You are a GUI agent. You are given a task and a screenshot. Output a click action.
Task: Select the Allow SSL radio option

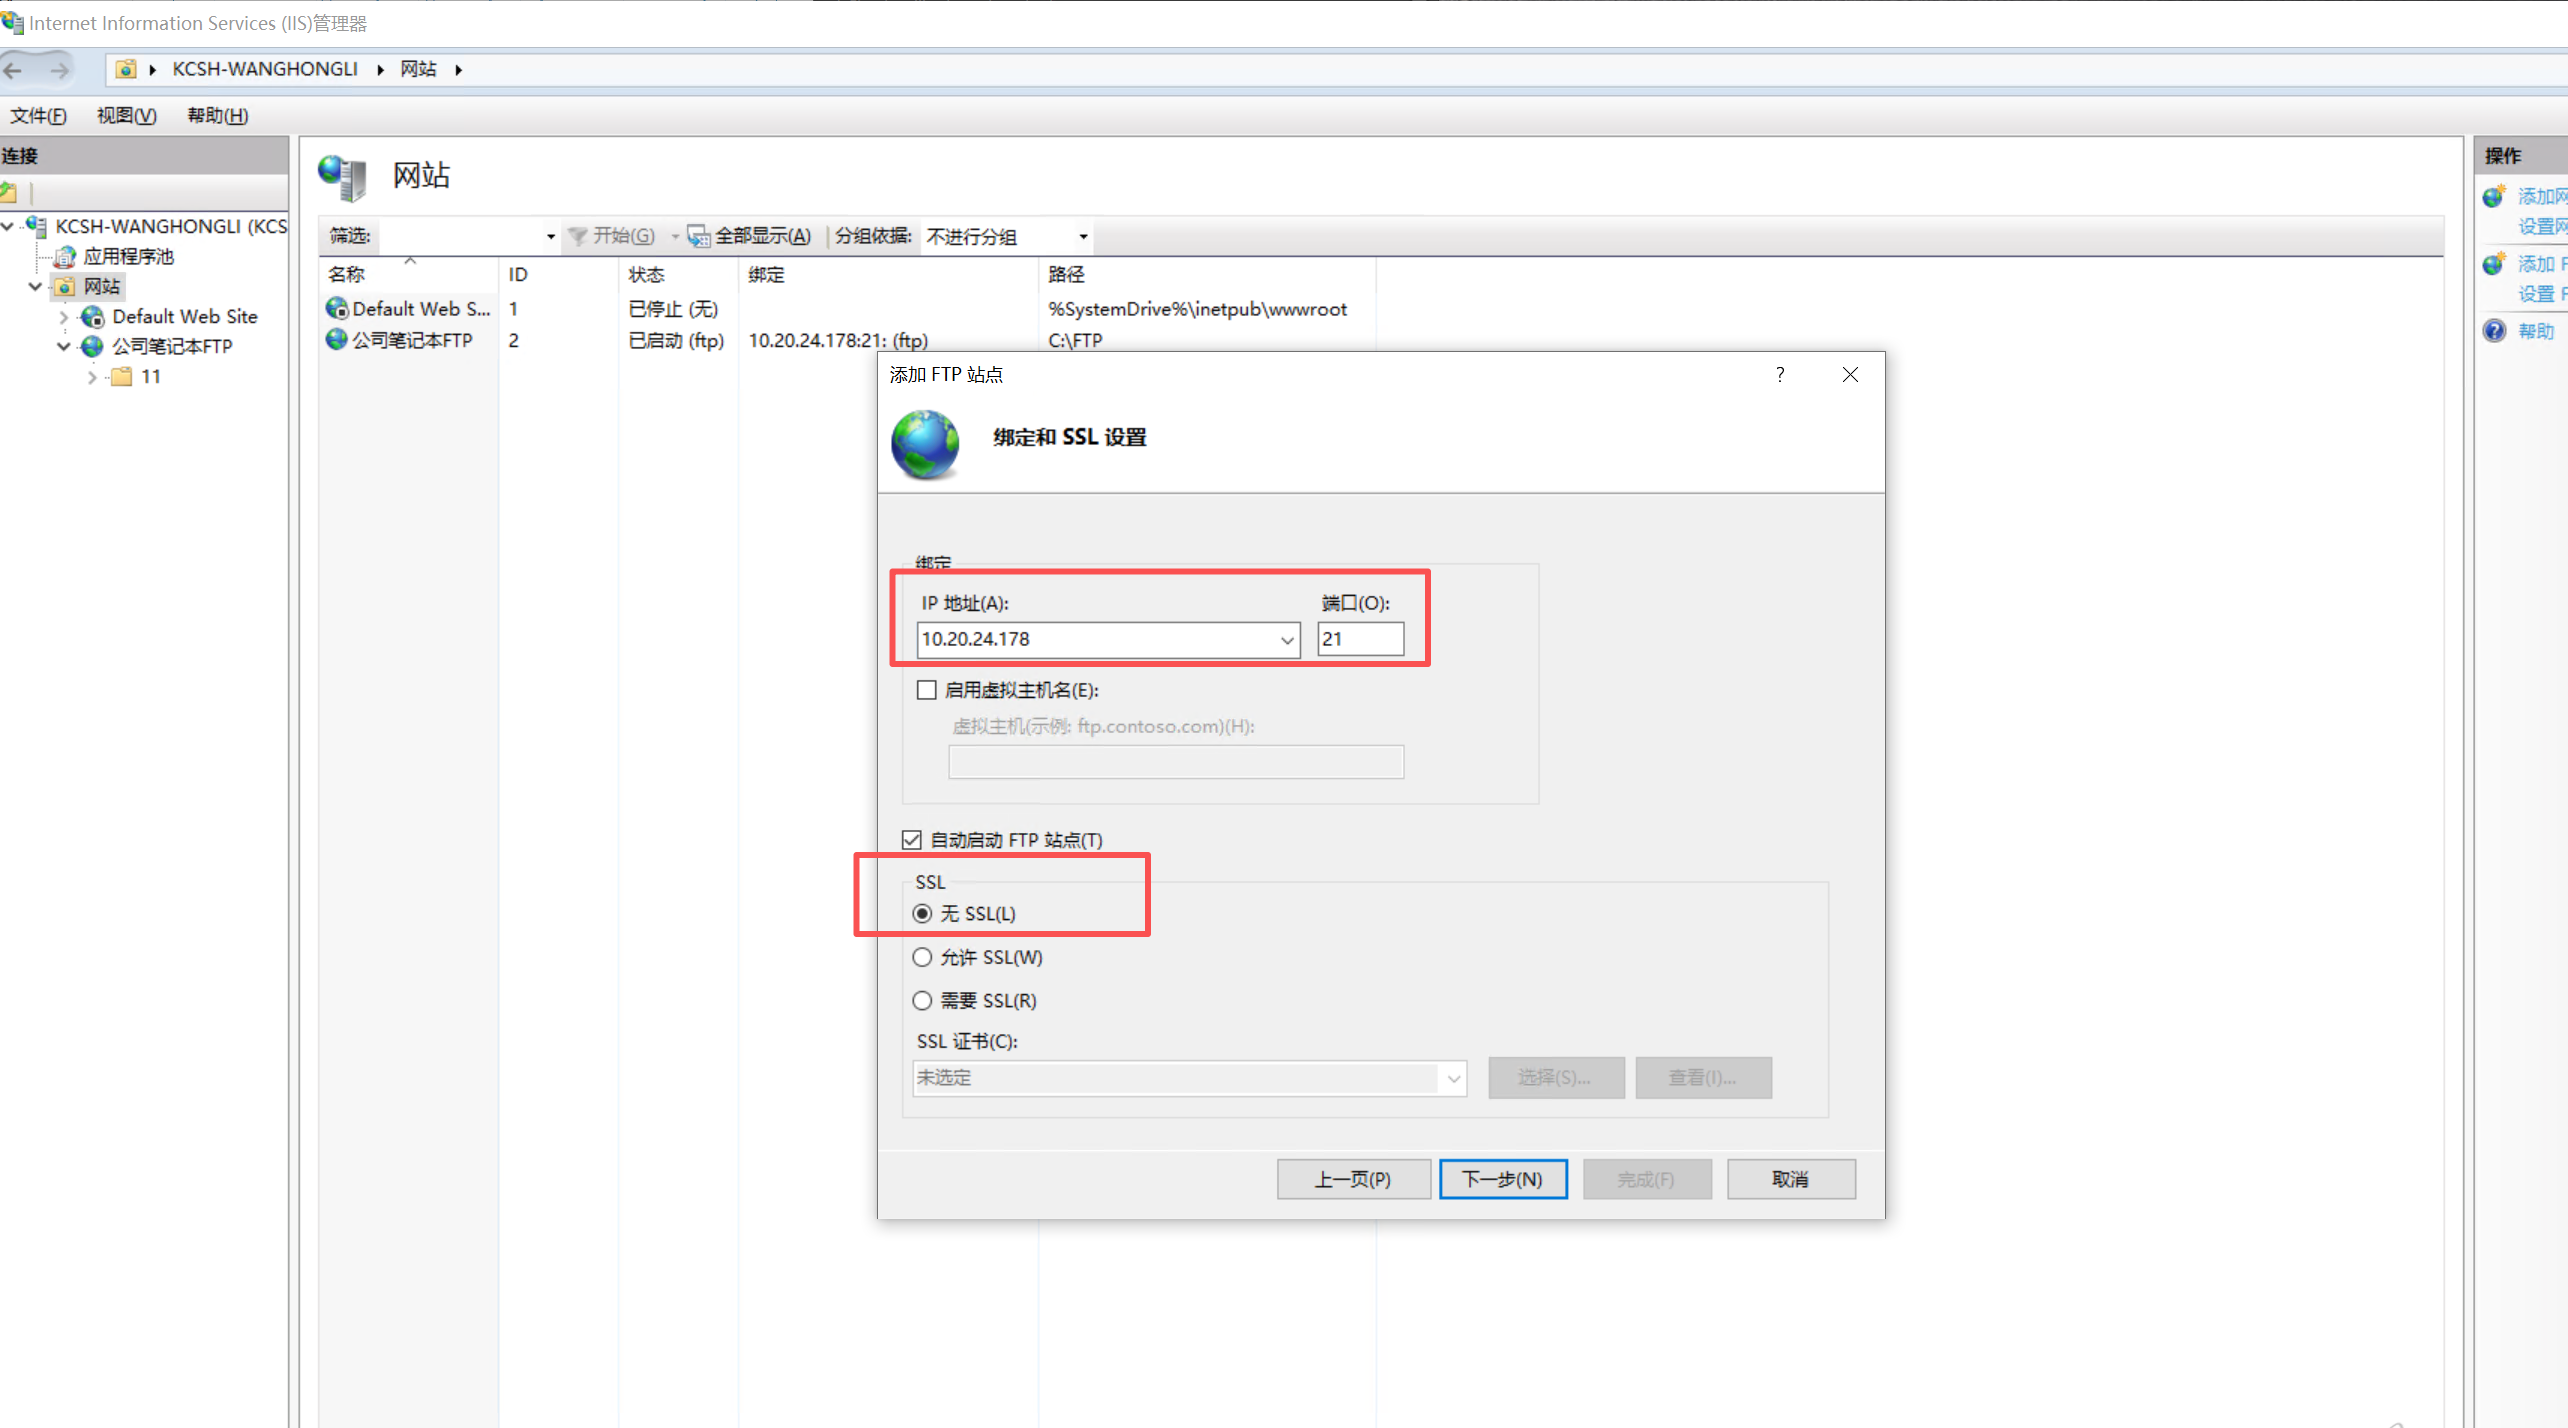pyautogui.click(x=922, y=957)
